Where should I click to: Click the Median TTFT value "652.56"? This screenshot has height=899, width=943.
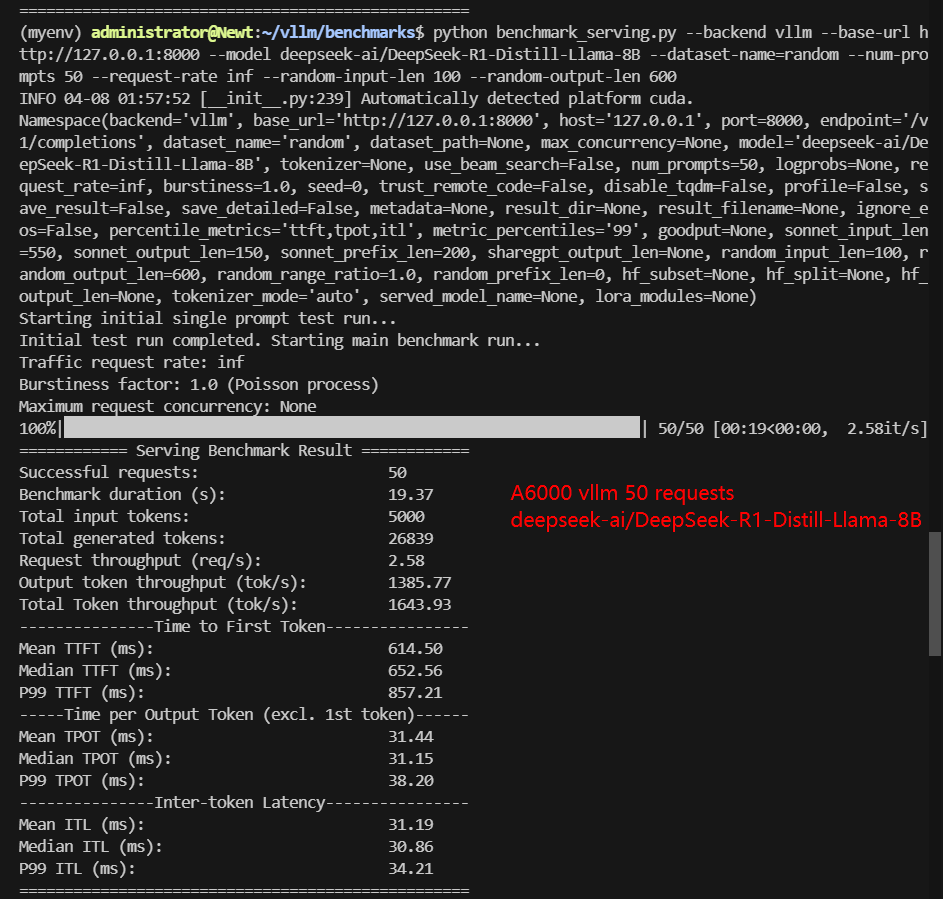[x=416, y=670]
